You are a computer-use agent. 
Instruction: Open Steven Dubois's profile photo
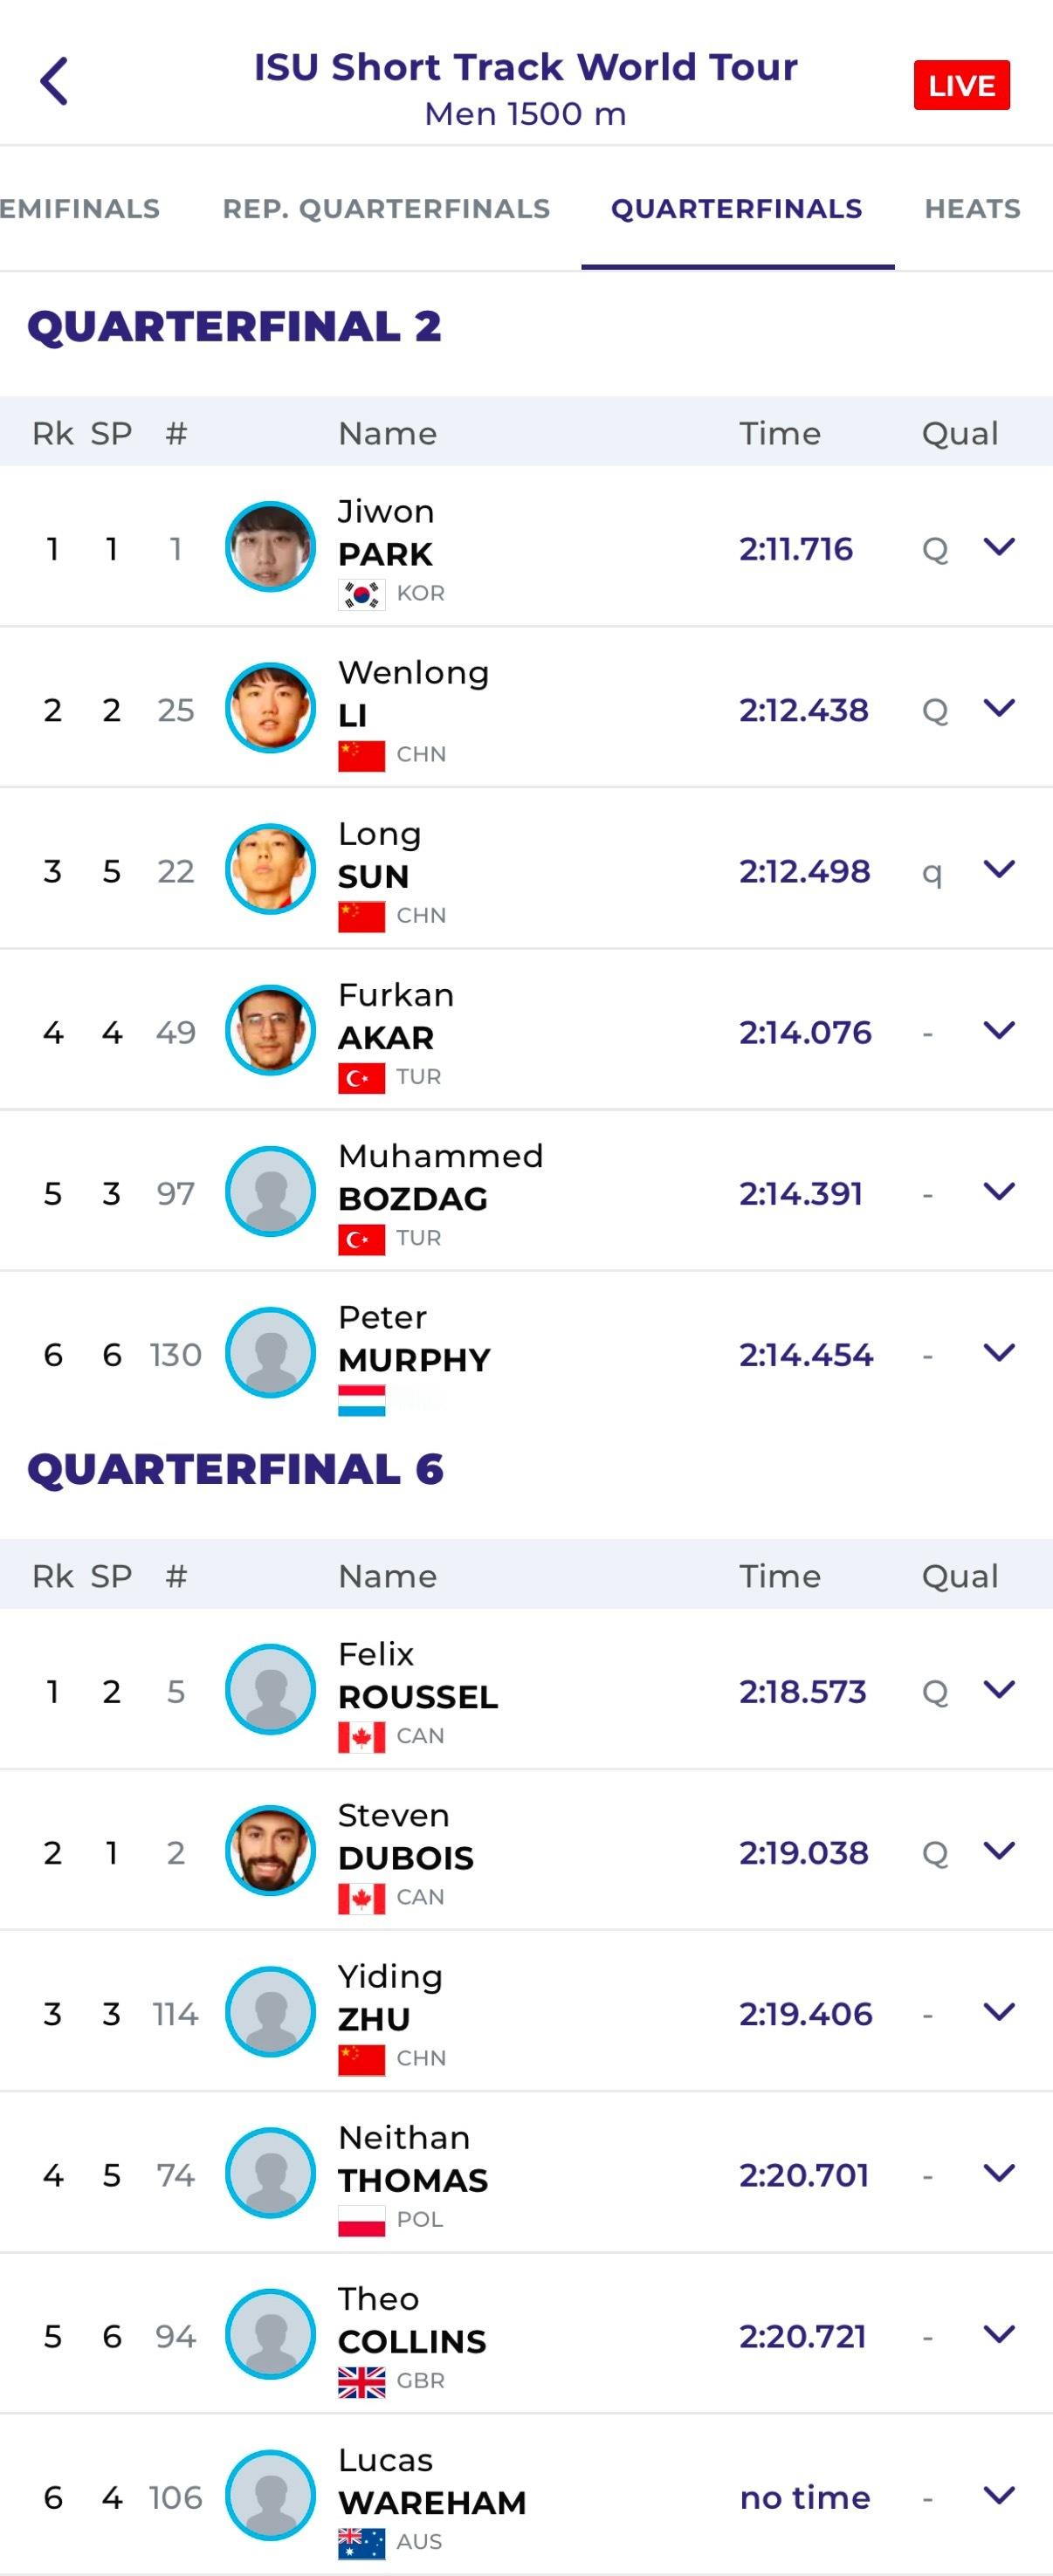(270, 1851)
